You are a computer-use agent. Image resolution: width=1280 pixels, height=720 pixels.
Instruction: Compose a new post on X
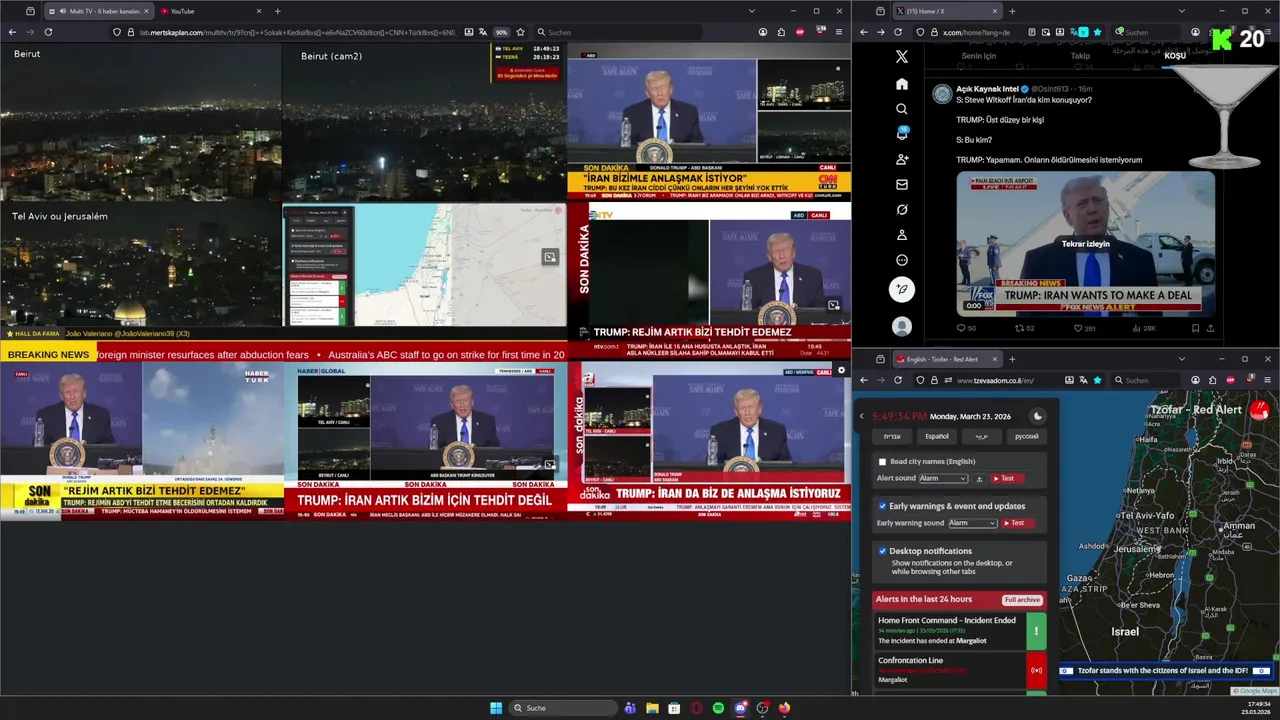pyautogui.click(x=902, y=290)
